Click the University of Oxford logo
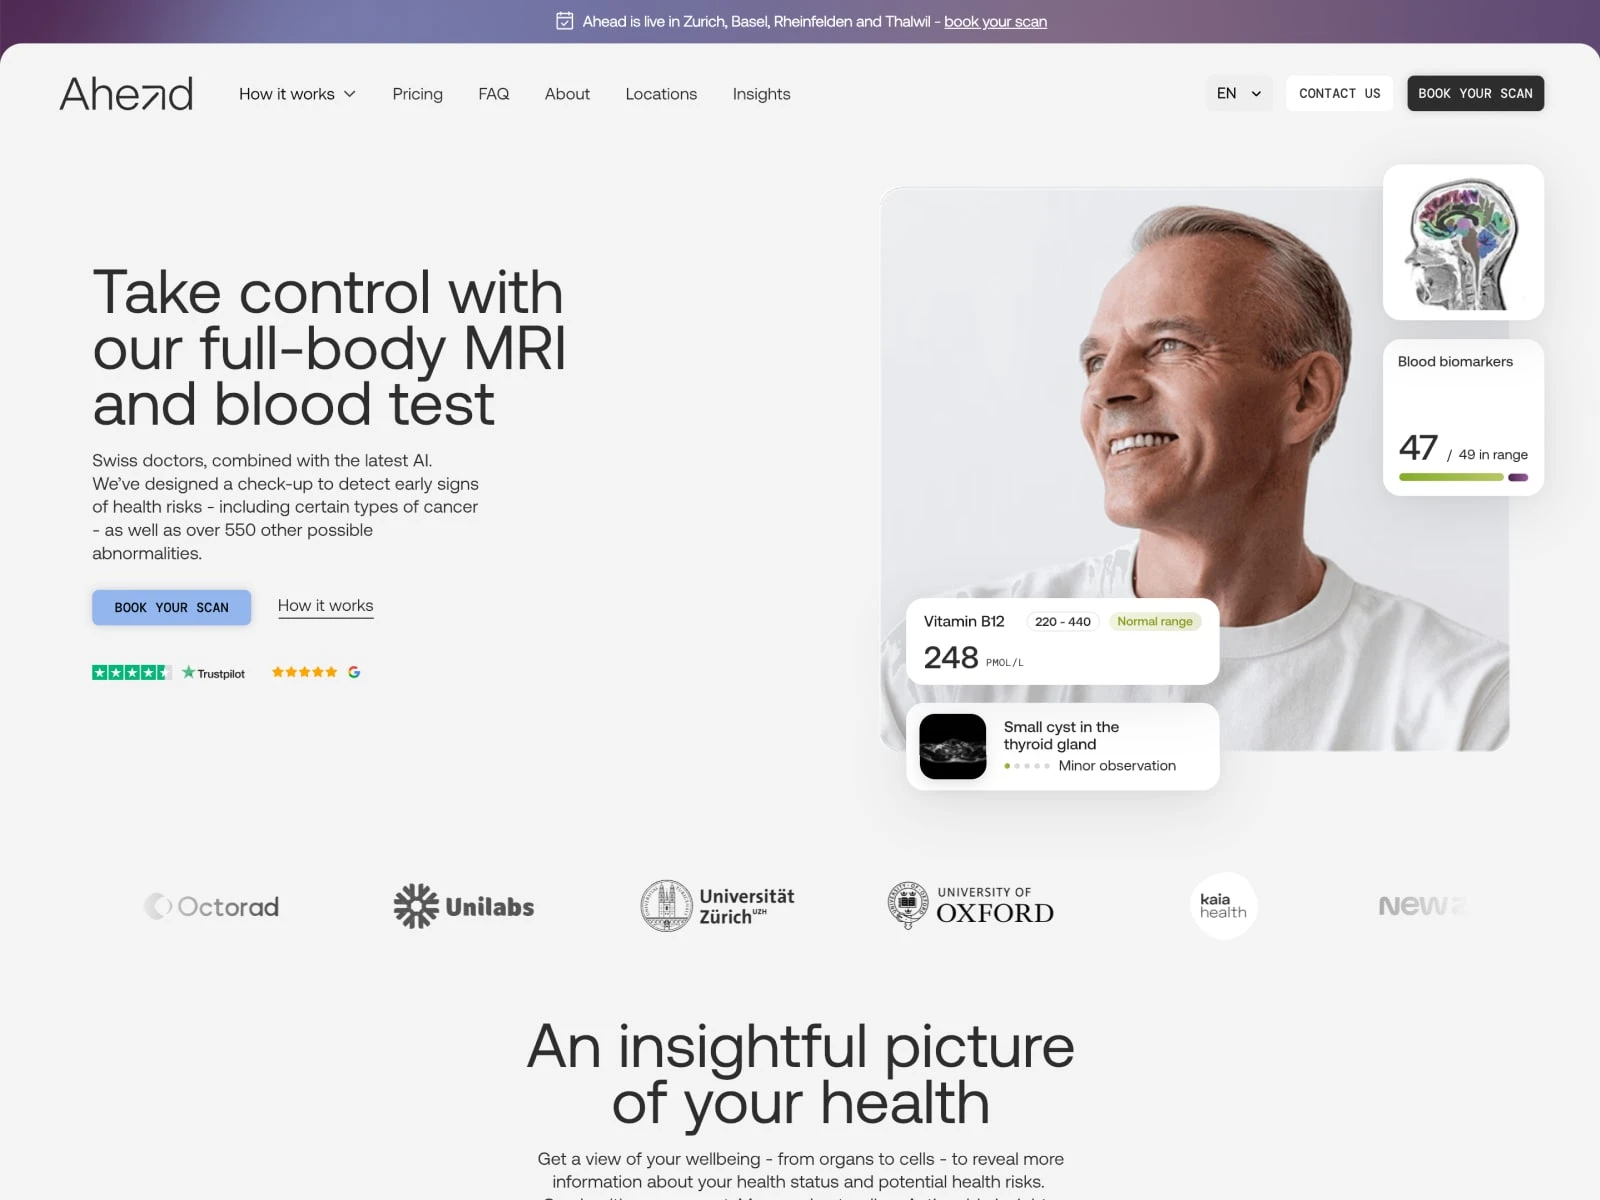 tap(970, 906)
